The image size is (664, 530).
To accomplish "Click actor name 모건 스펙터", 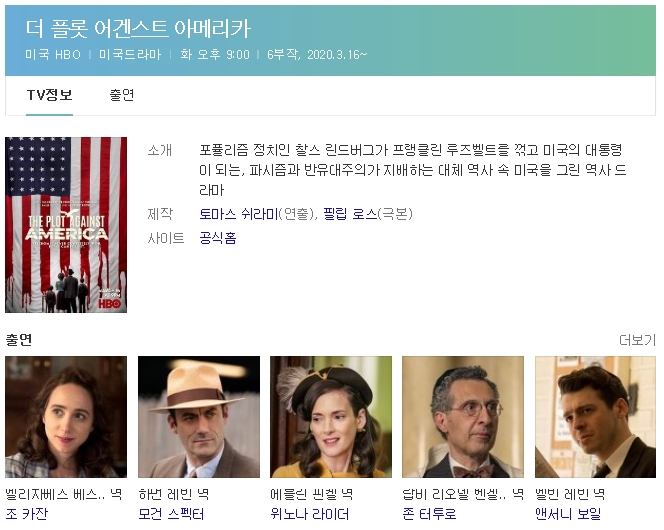I will click(x=171, y=514).
